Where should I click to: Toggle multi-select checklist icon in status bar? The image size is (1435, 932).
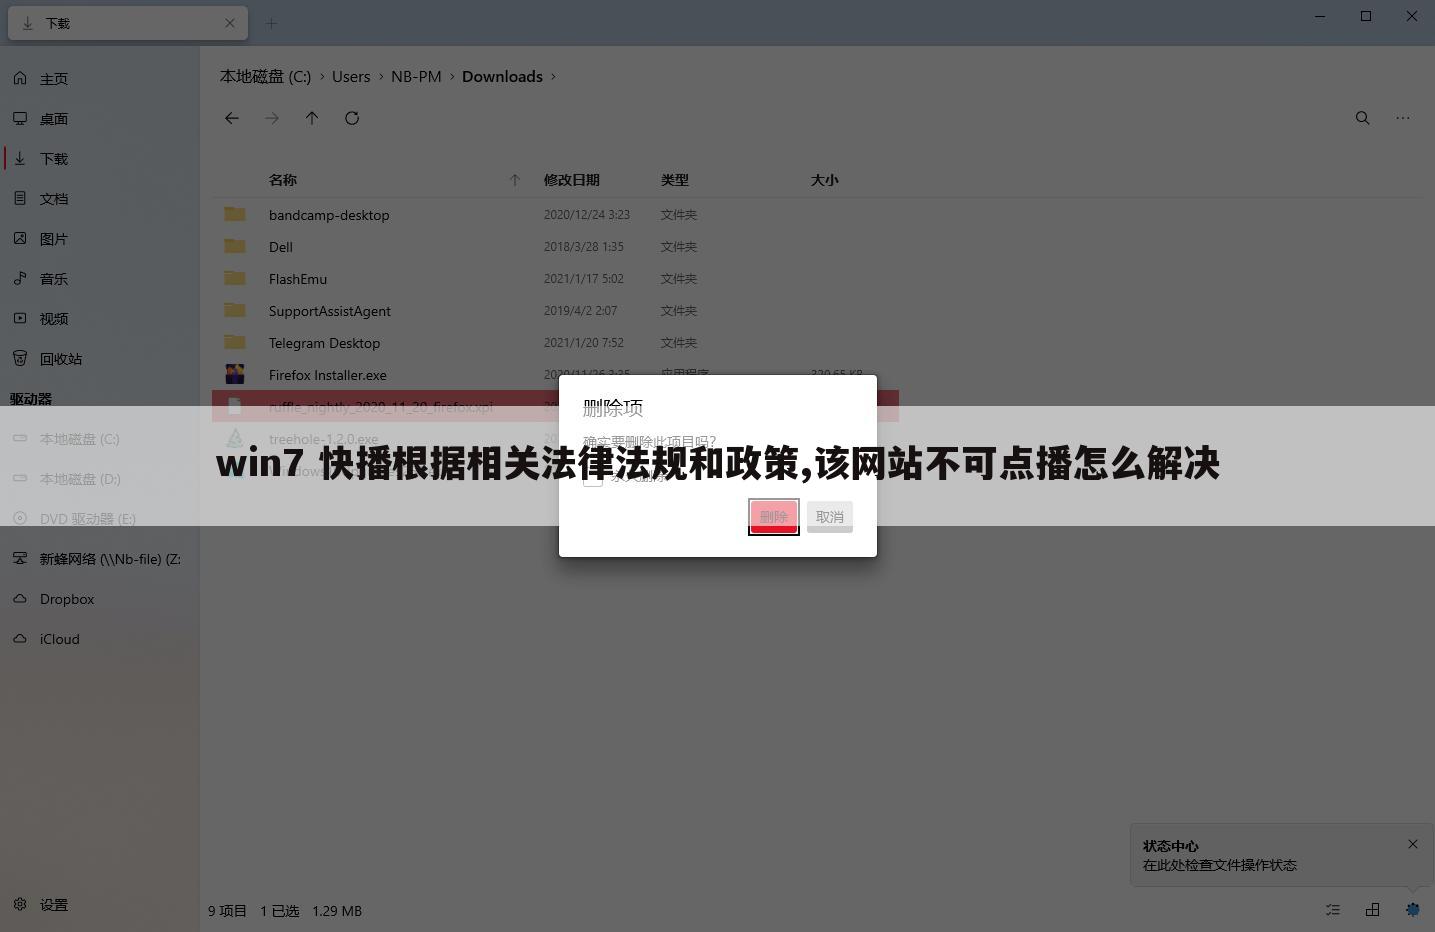point(1333,910)
